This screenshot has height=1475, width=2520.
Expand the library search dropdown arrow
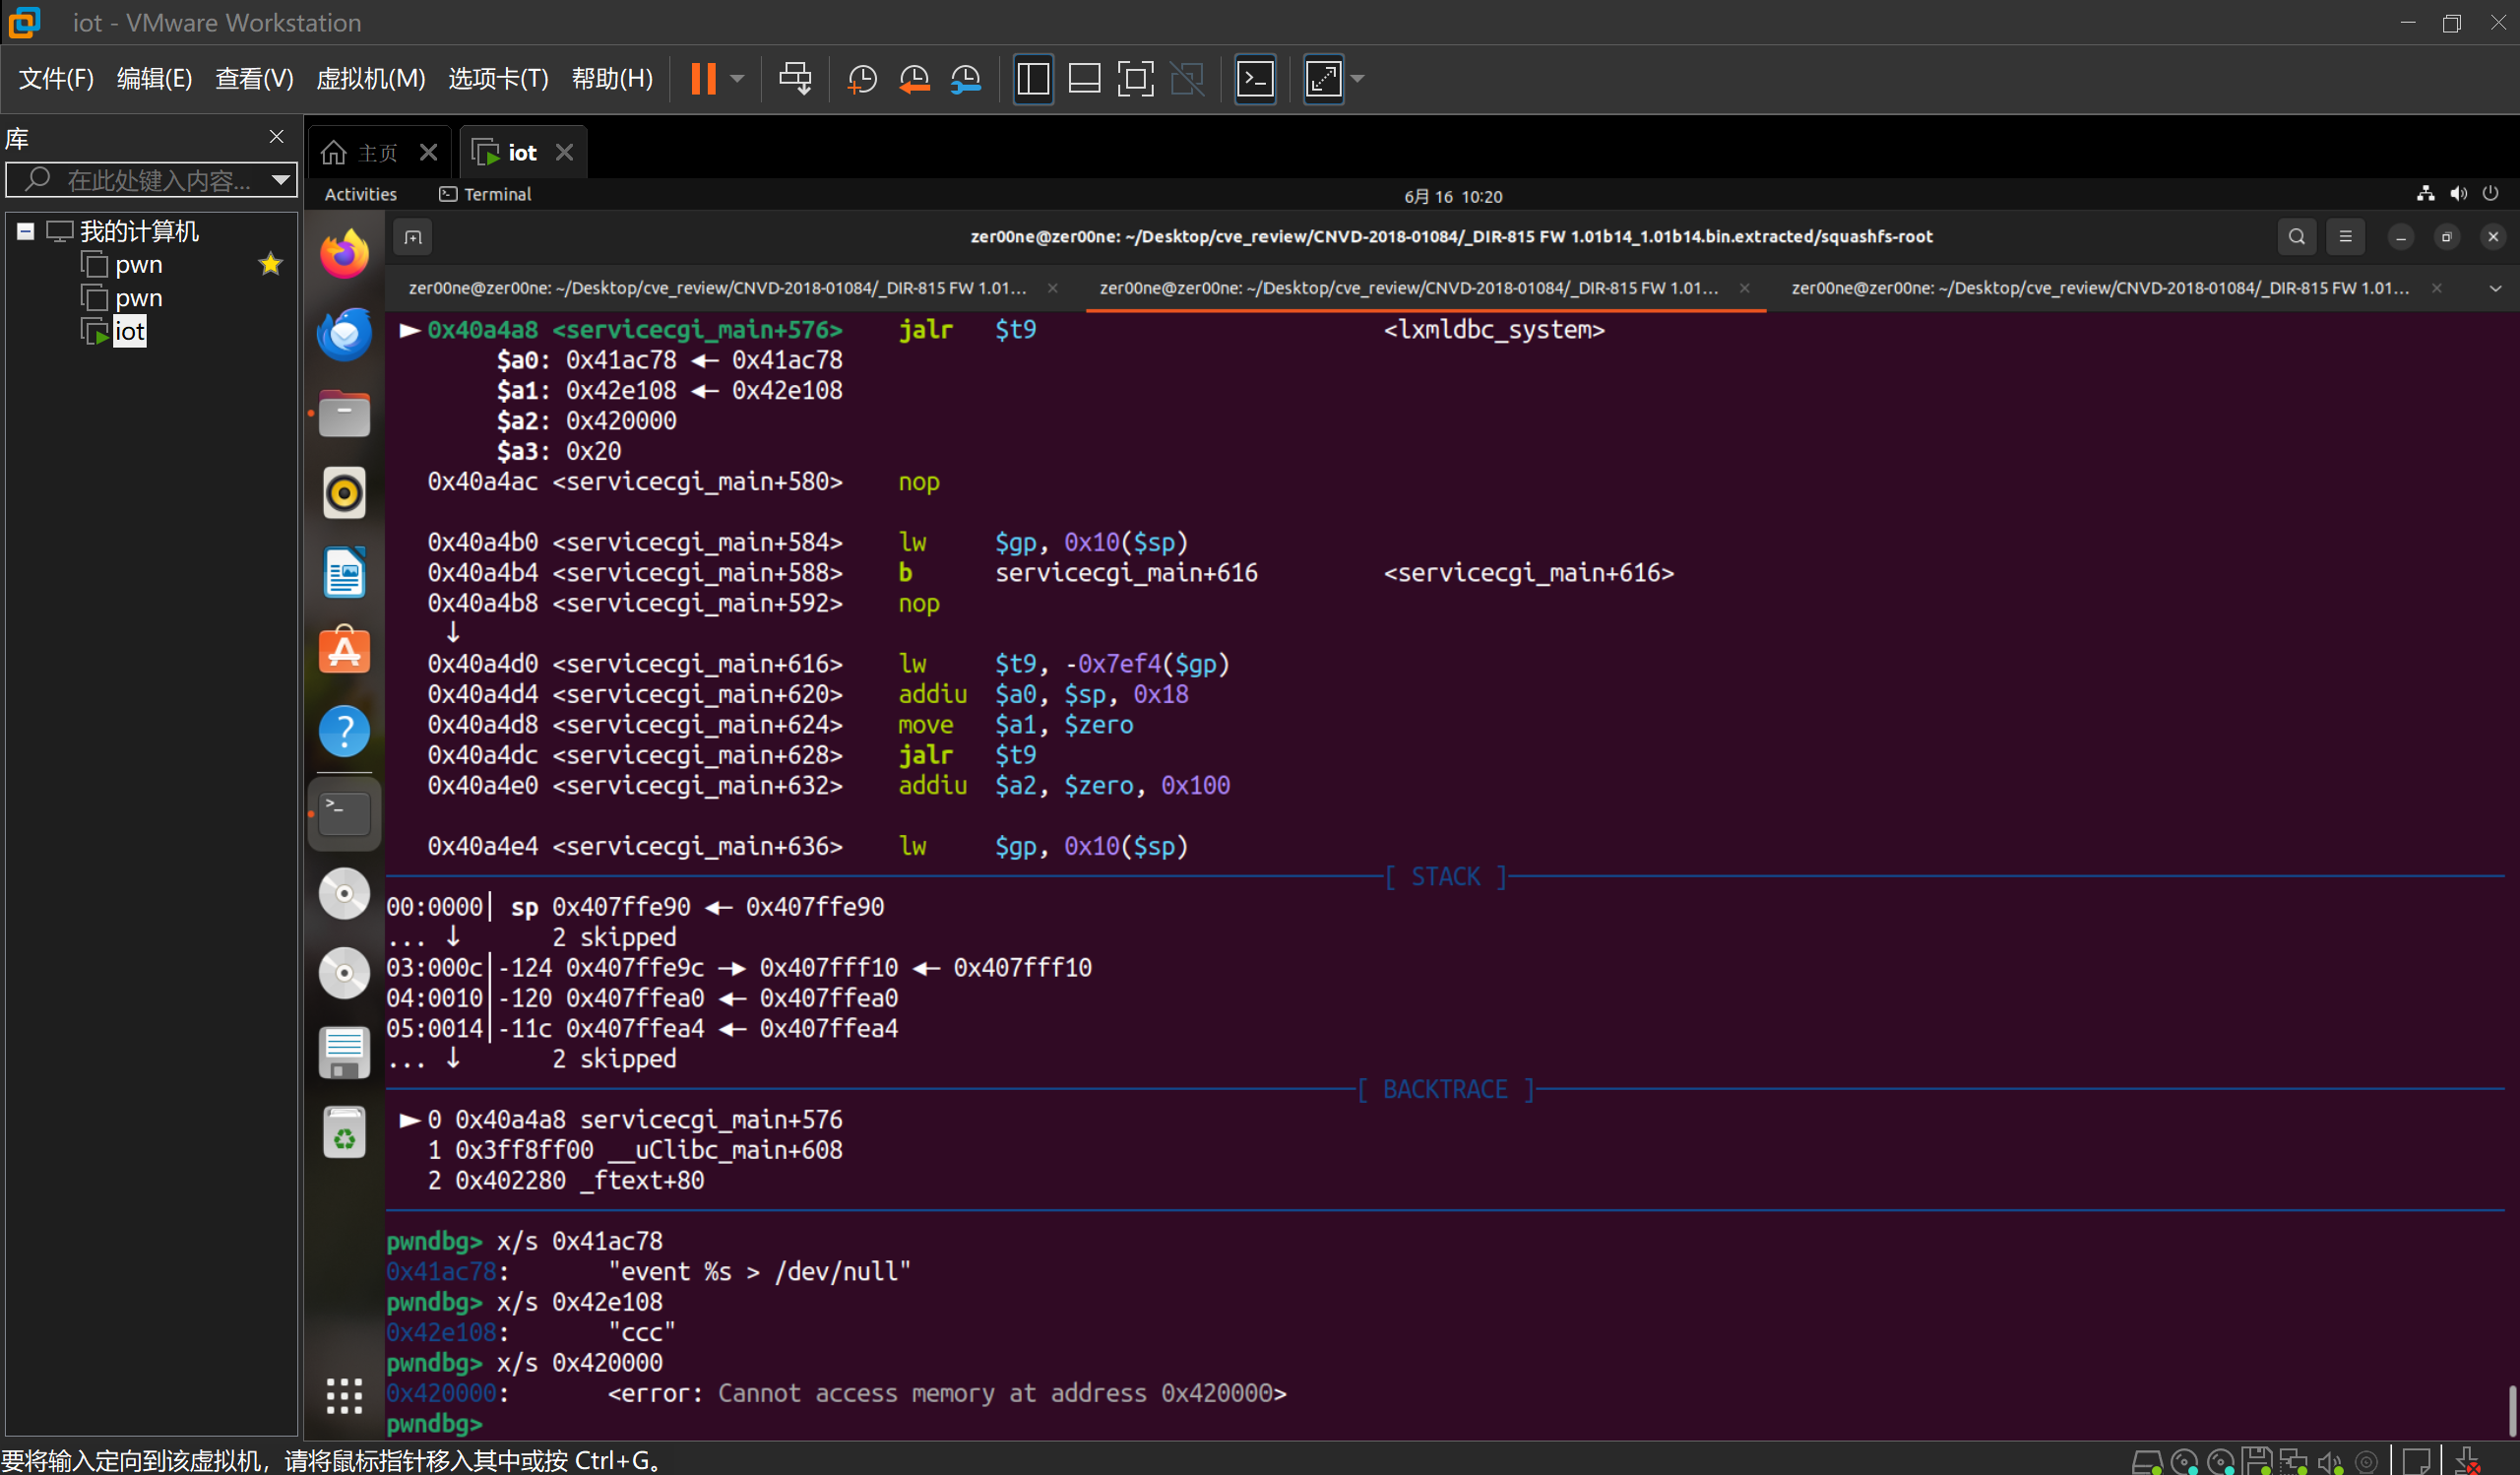pos(281,180)
